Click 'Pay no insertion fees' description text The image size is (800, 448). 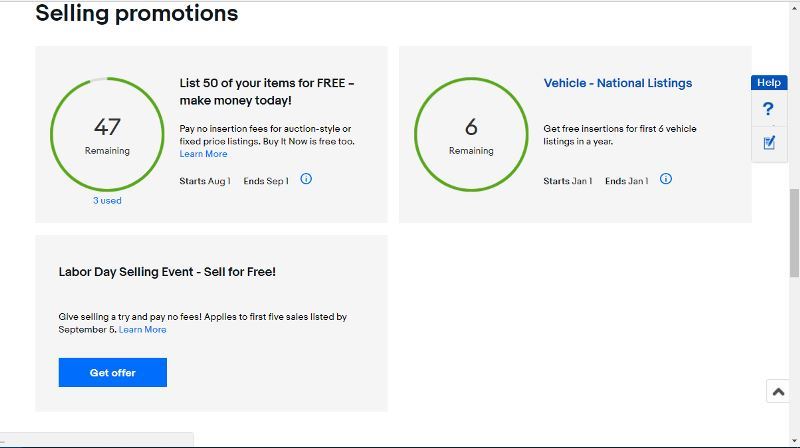[x=267, y=135]
